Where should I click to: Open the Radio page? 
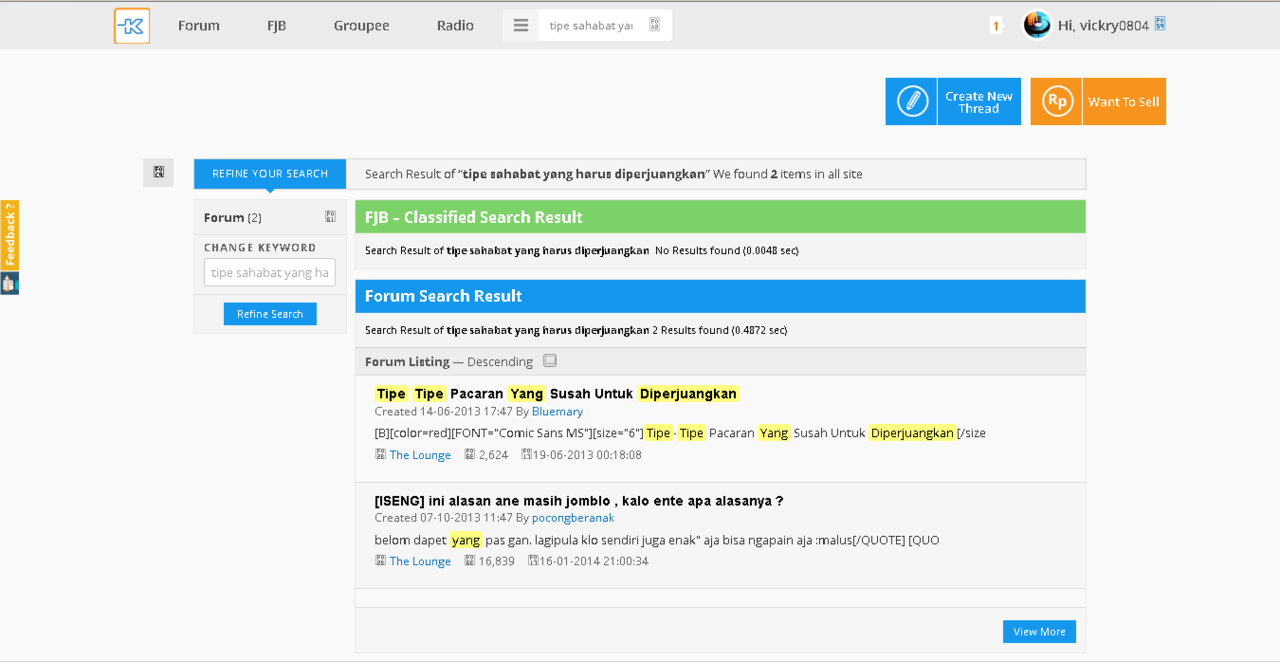point(455,25)
